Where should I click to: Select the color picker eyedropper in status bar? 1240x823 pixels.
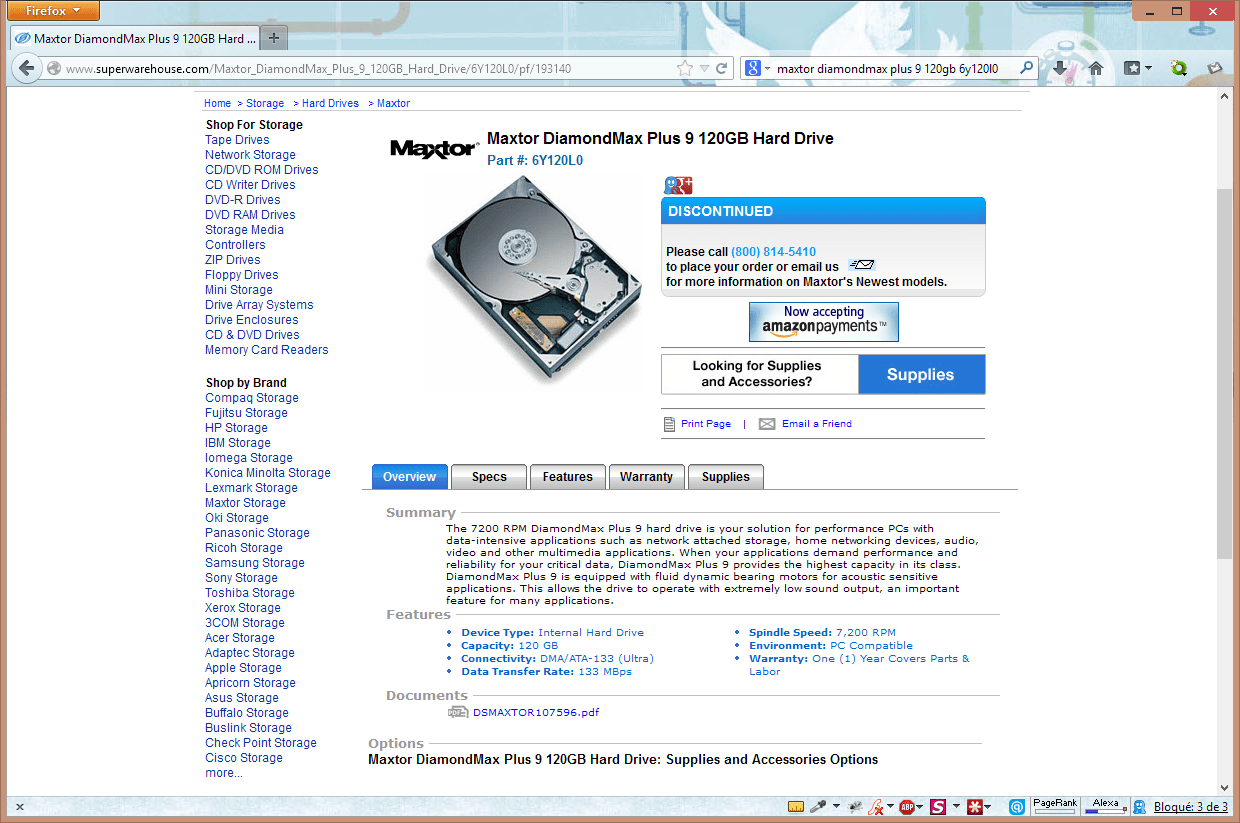click(817, 806)
